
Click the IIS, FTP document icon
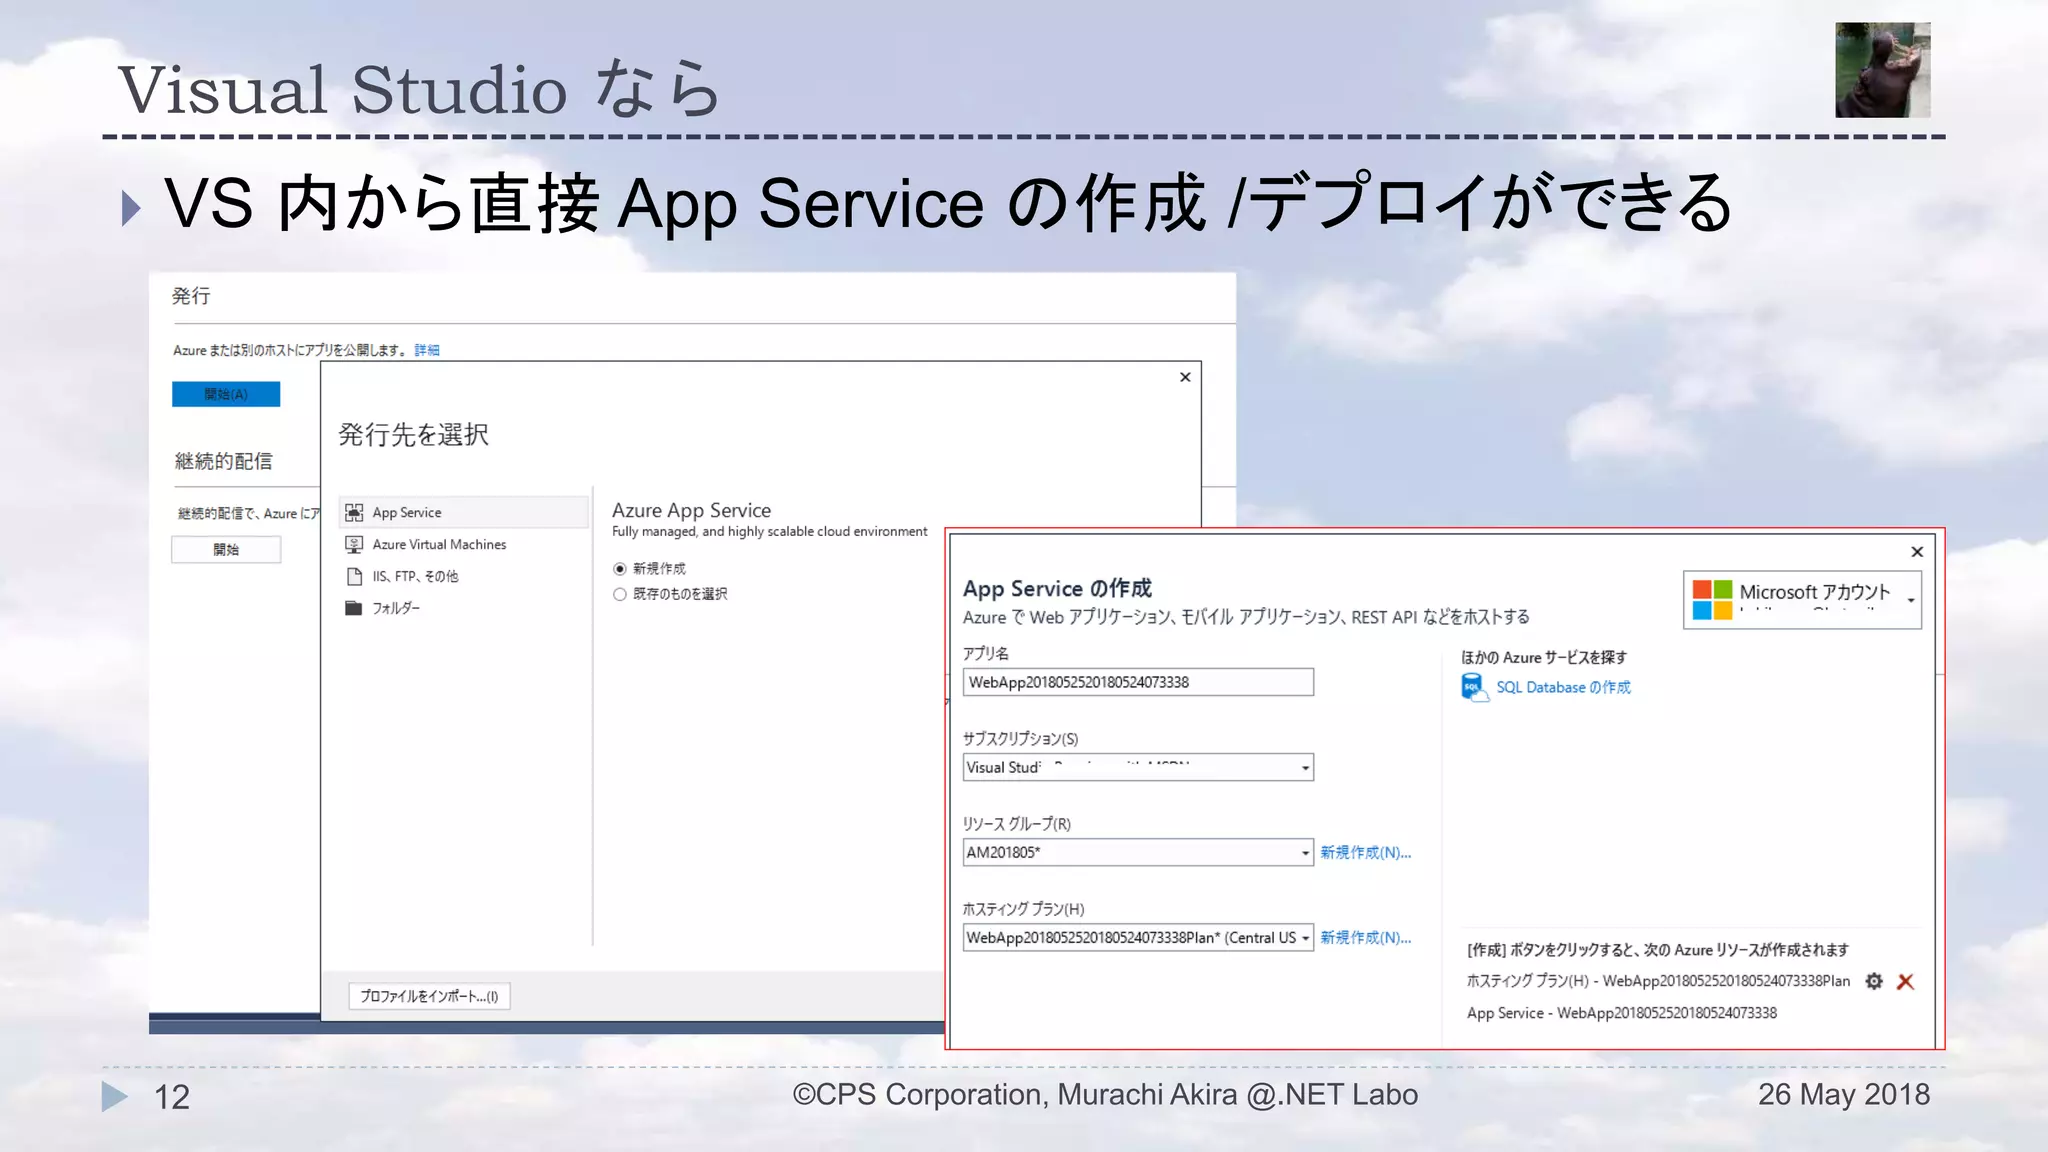(x=354, y=577)
